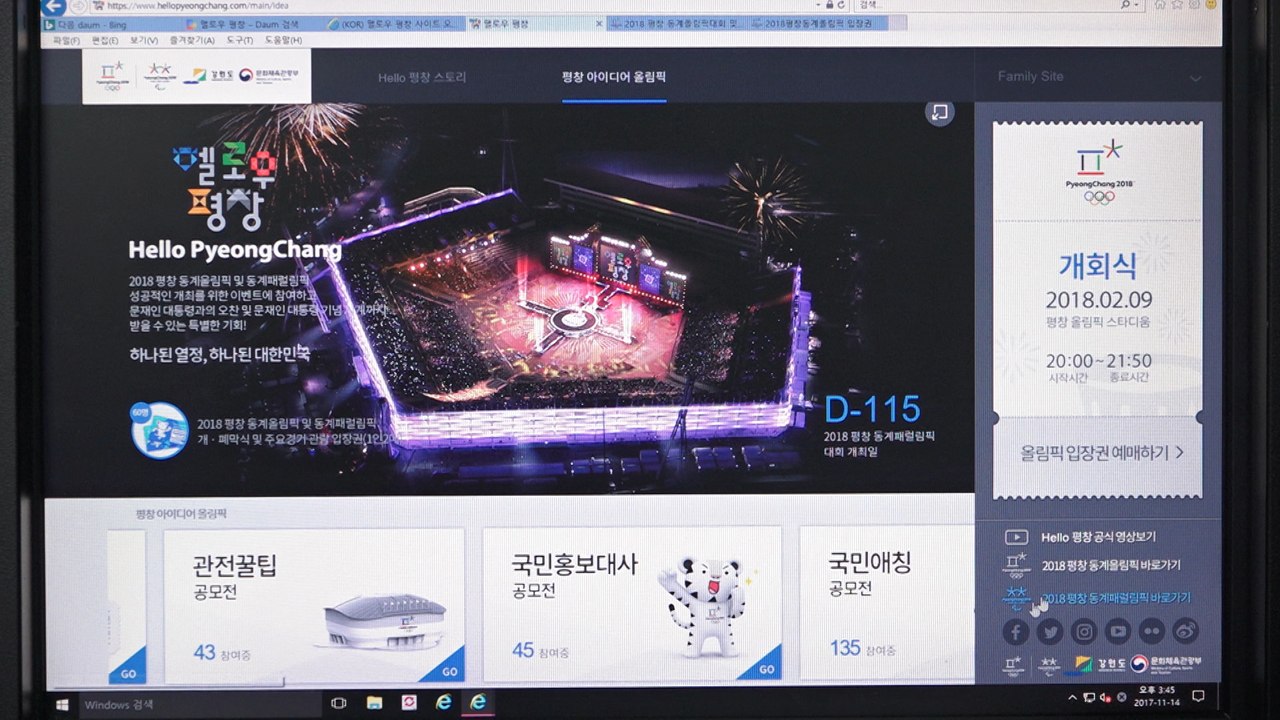Select the Hello 평창 스토리 nav item
The image size is (1280, 720).
click(422, 78)
